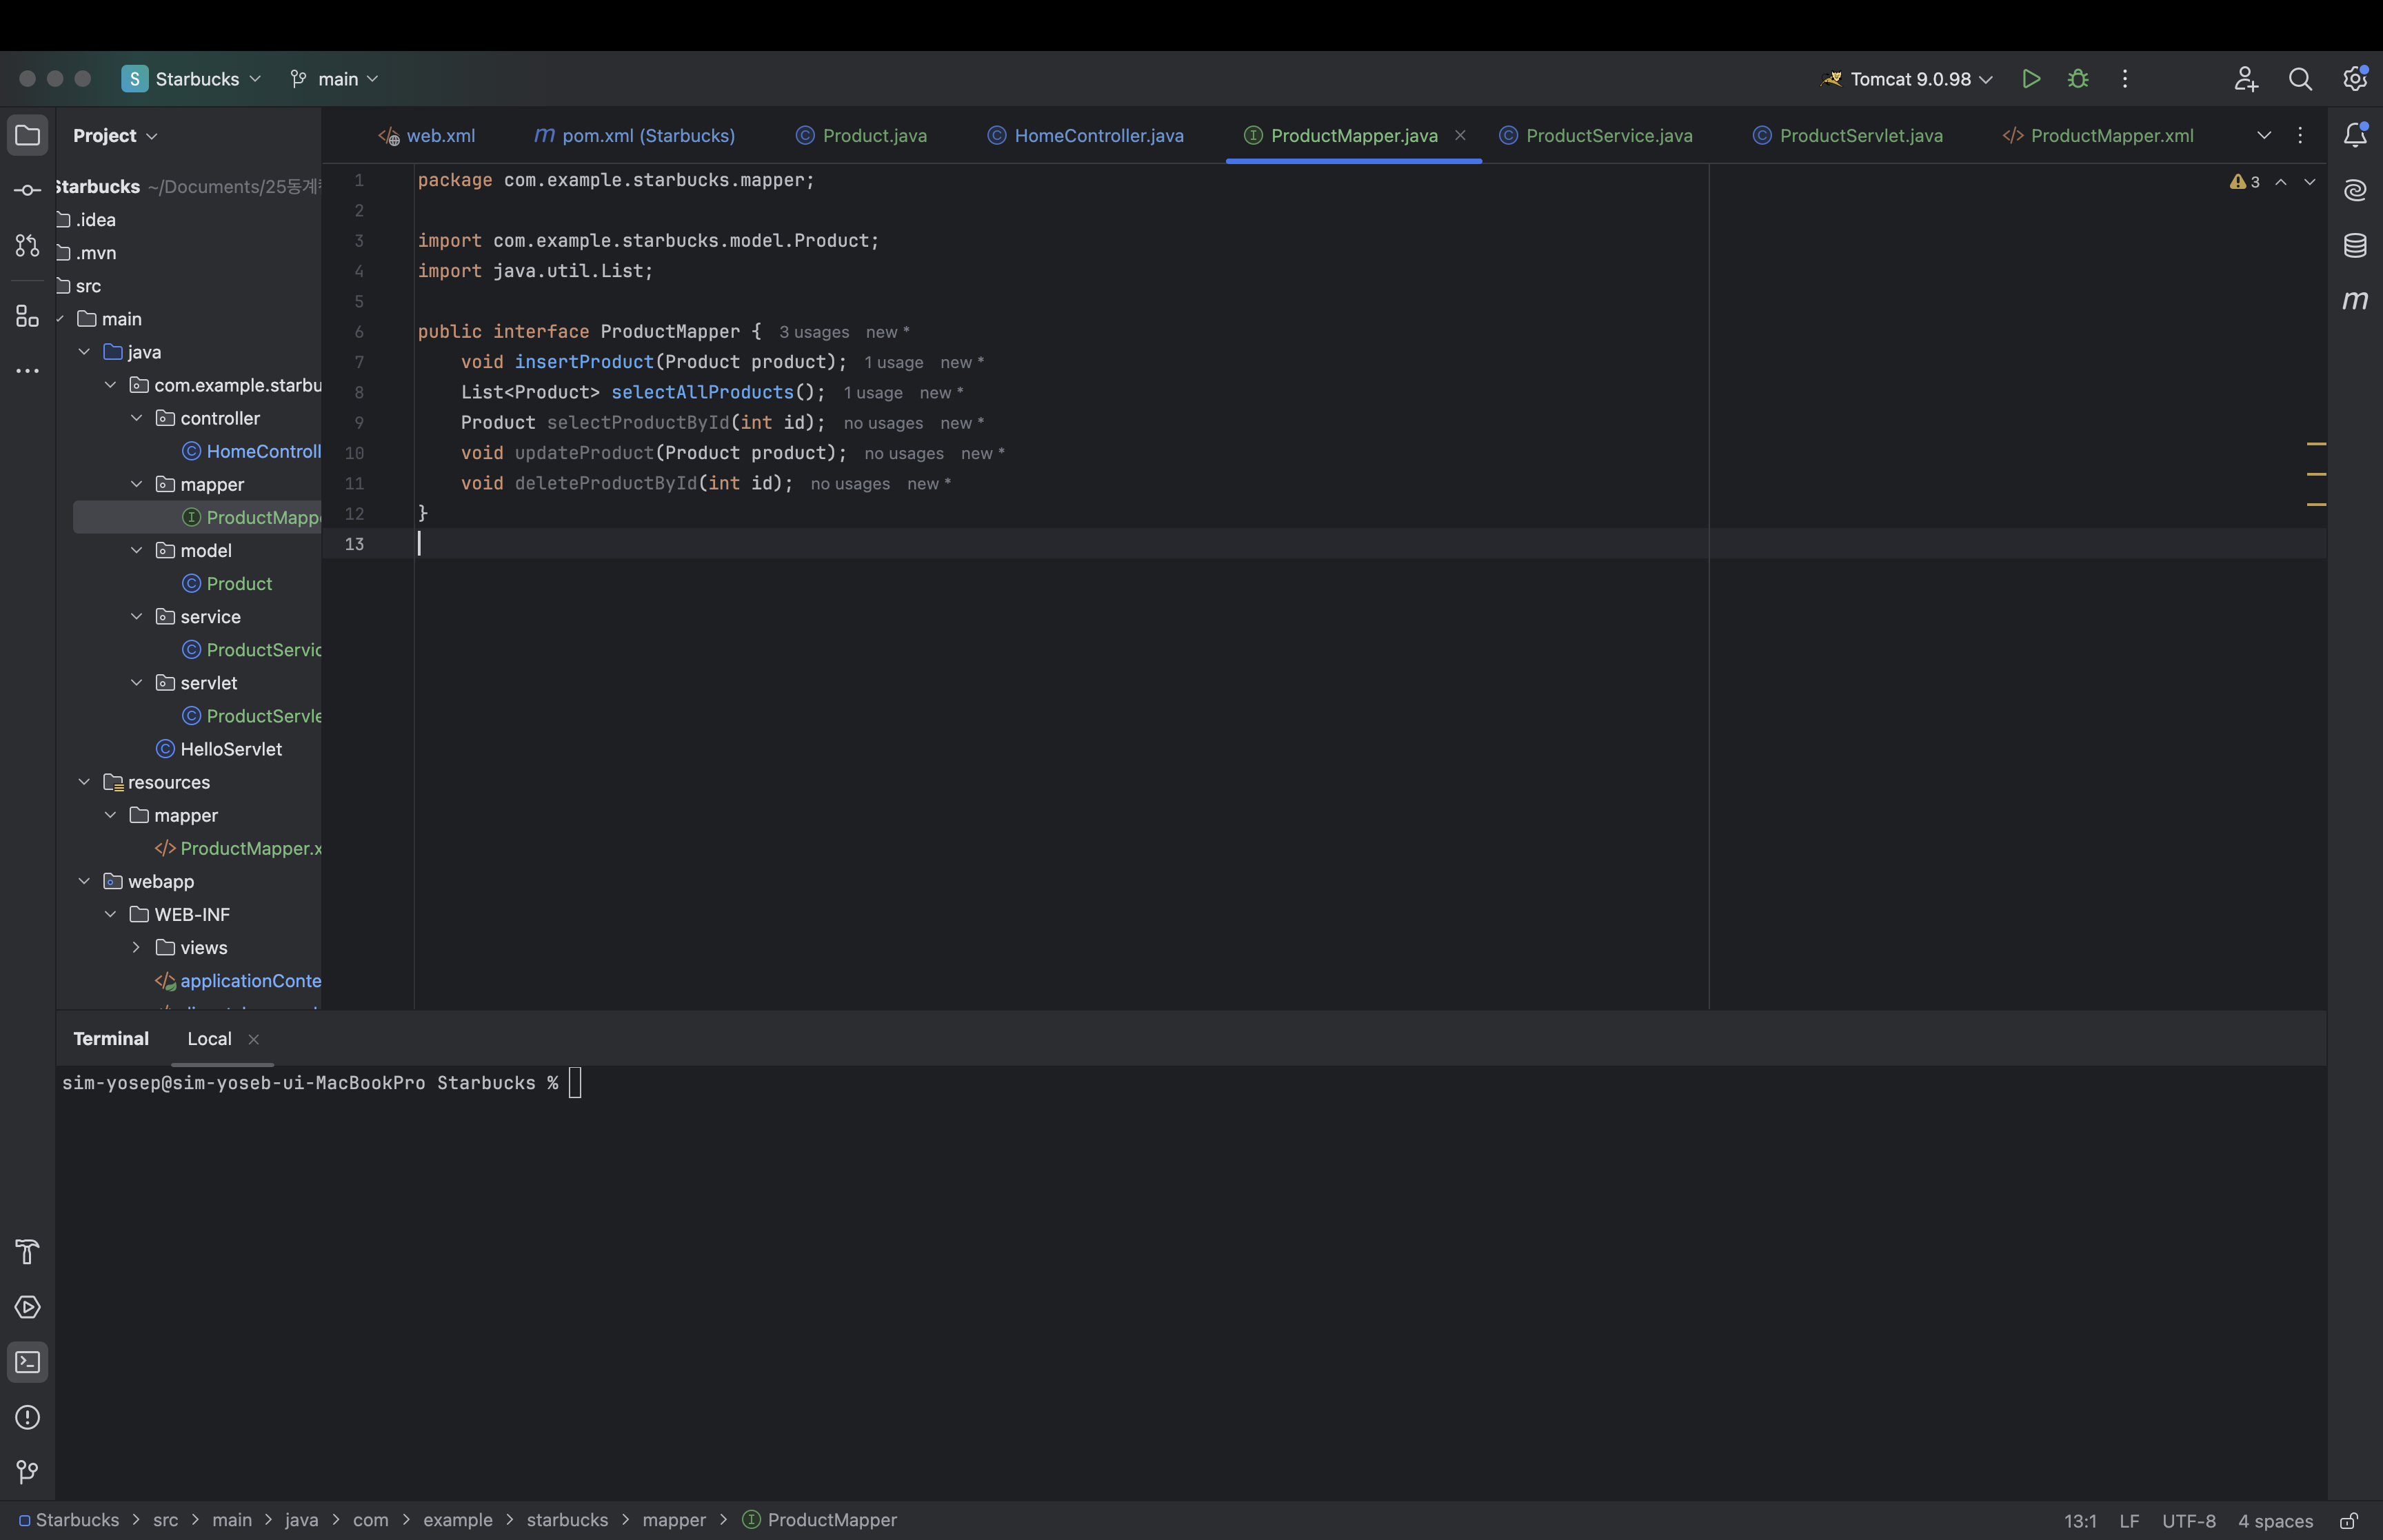Open the Maven tool window
The width and height of the screenshot is (2383, 1540).
[2355, 300]
